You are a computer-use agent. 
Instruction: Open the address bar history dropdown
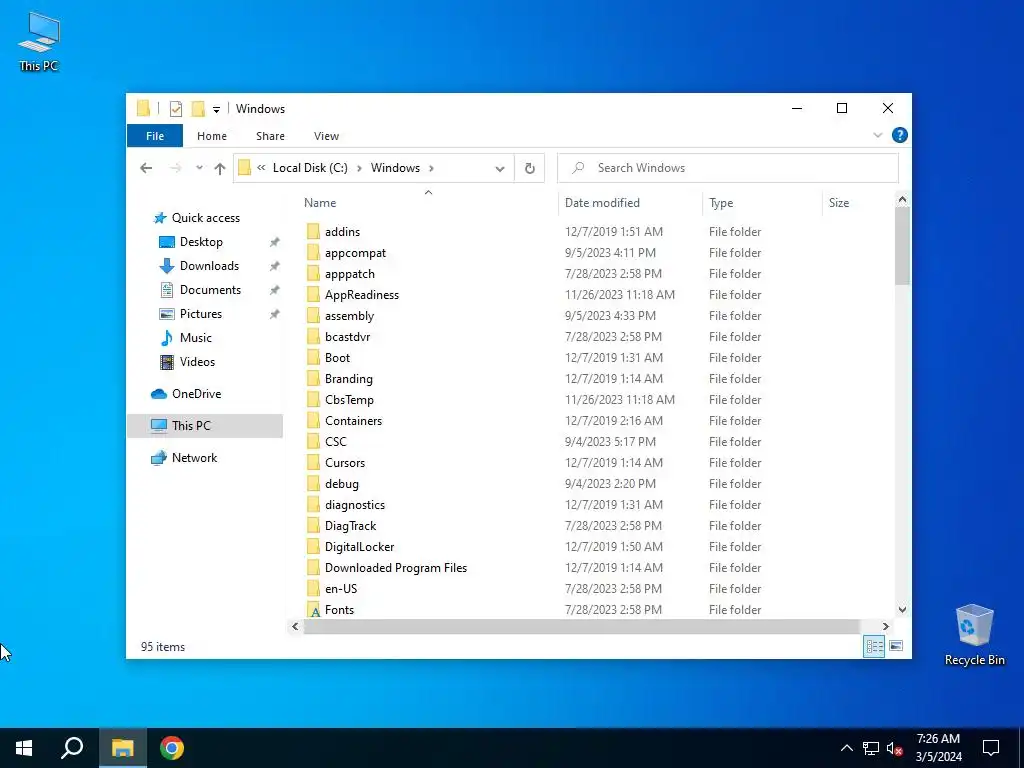click(500, 168)
